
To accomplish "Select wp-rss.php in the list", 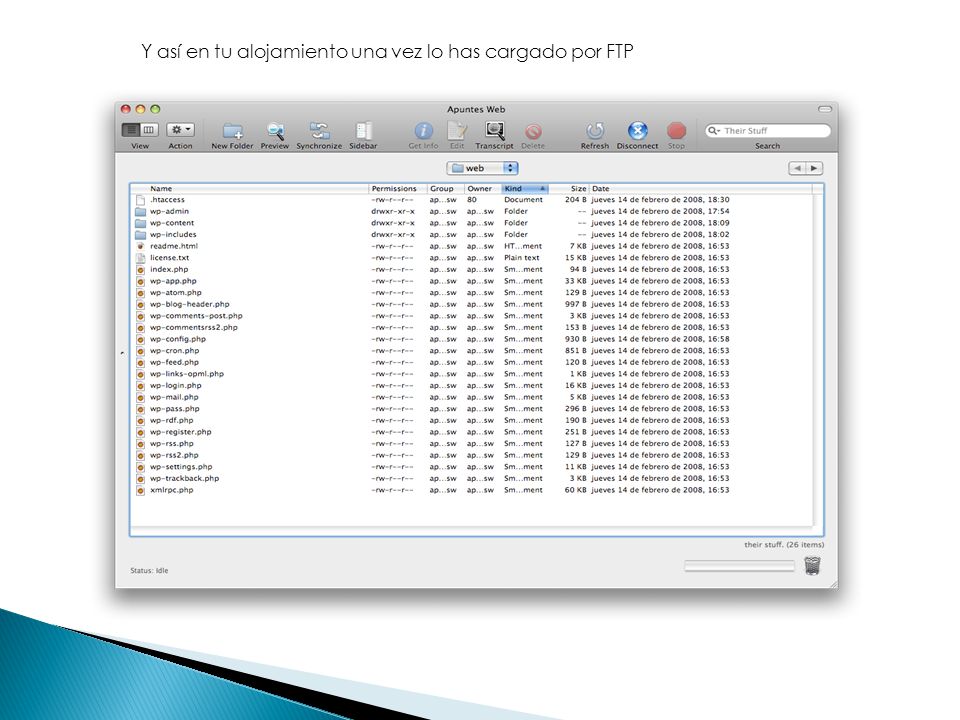I will click(471, 444).
